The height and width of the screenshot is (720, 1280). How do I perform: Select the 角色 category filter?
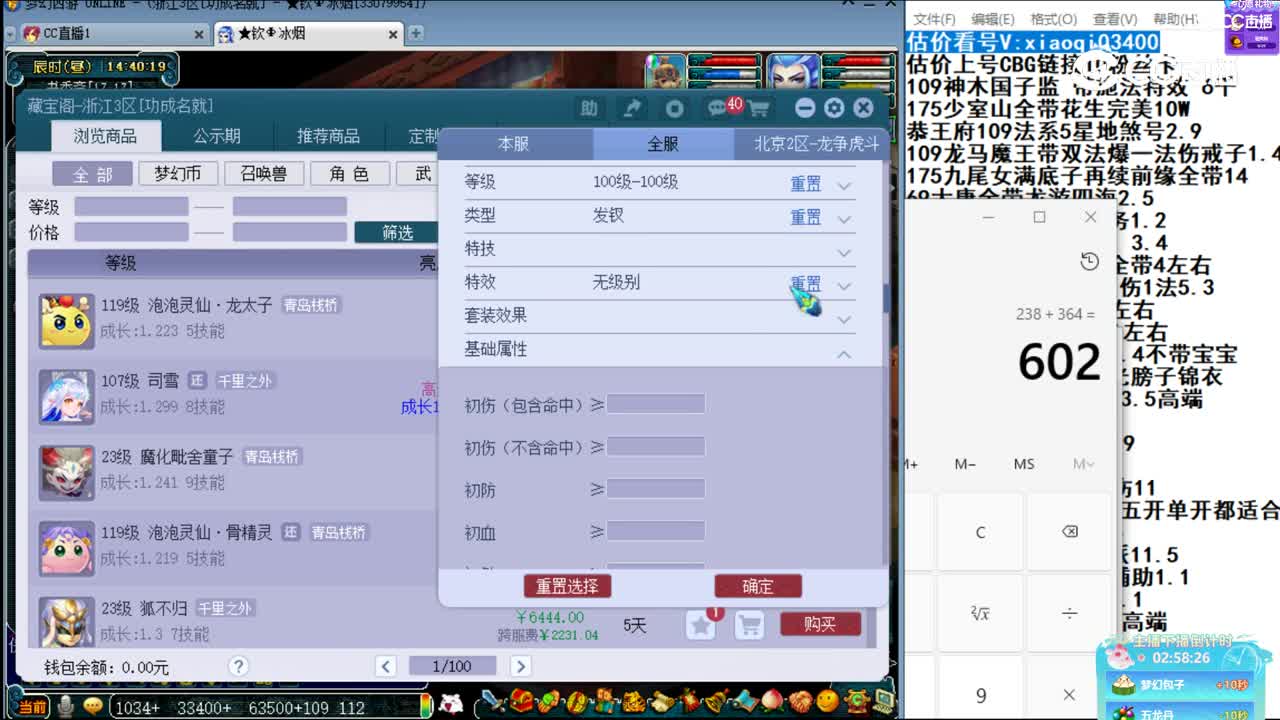pos(349,174)
